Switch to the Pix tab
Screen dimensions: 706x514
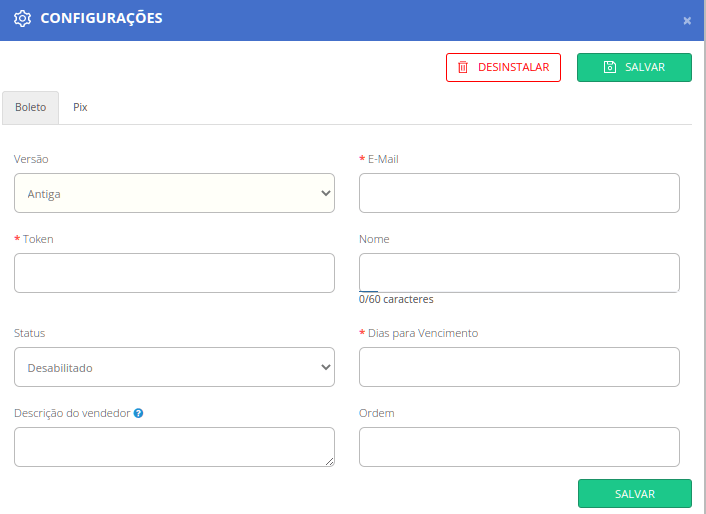tap(80, 107)
